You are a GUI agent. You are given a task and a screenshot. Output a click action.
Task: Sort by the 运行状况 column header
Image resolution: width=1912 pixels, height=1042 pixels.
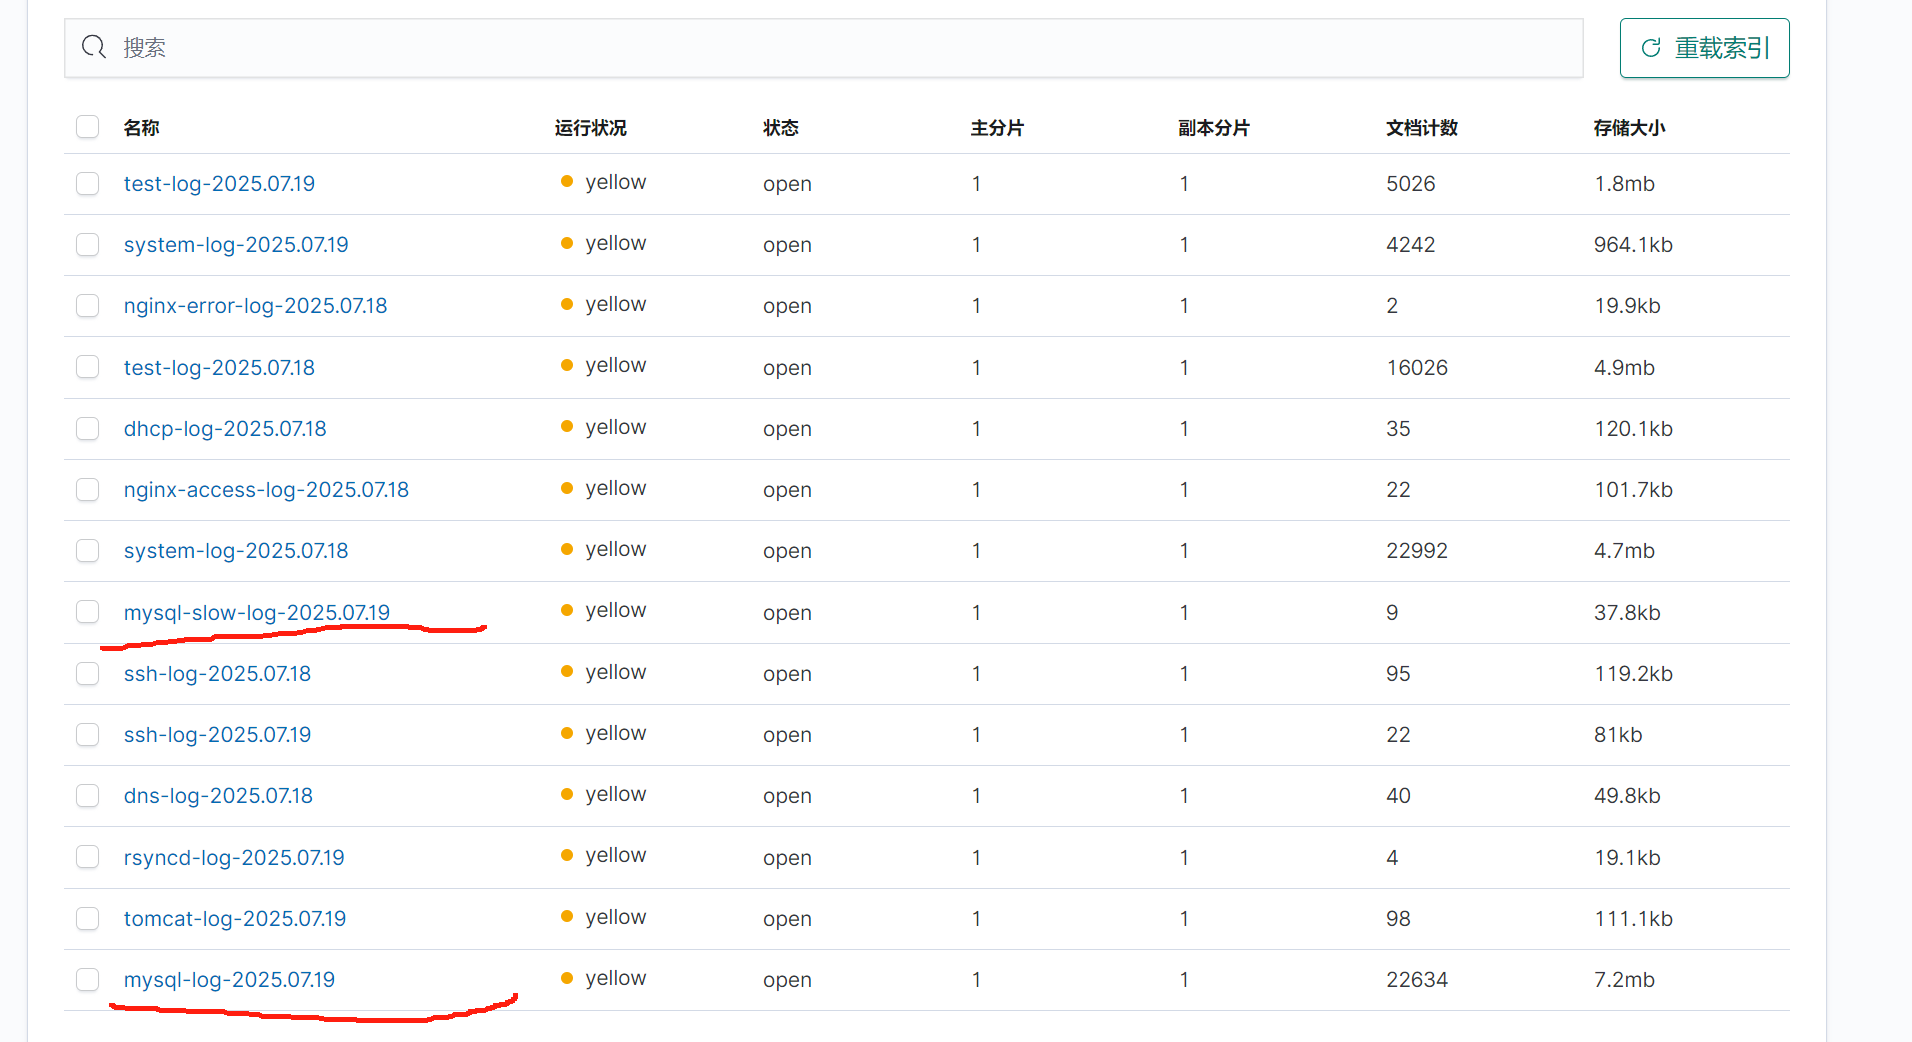point(590,128)
